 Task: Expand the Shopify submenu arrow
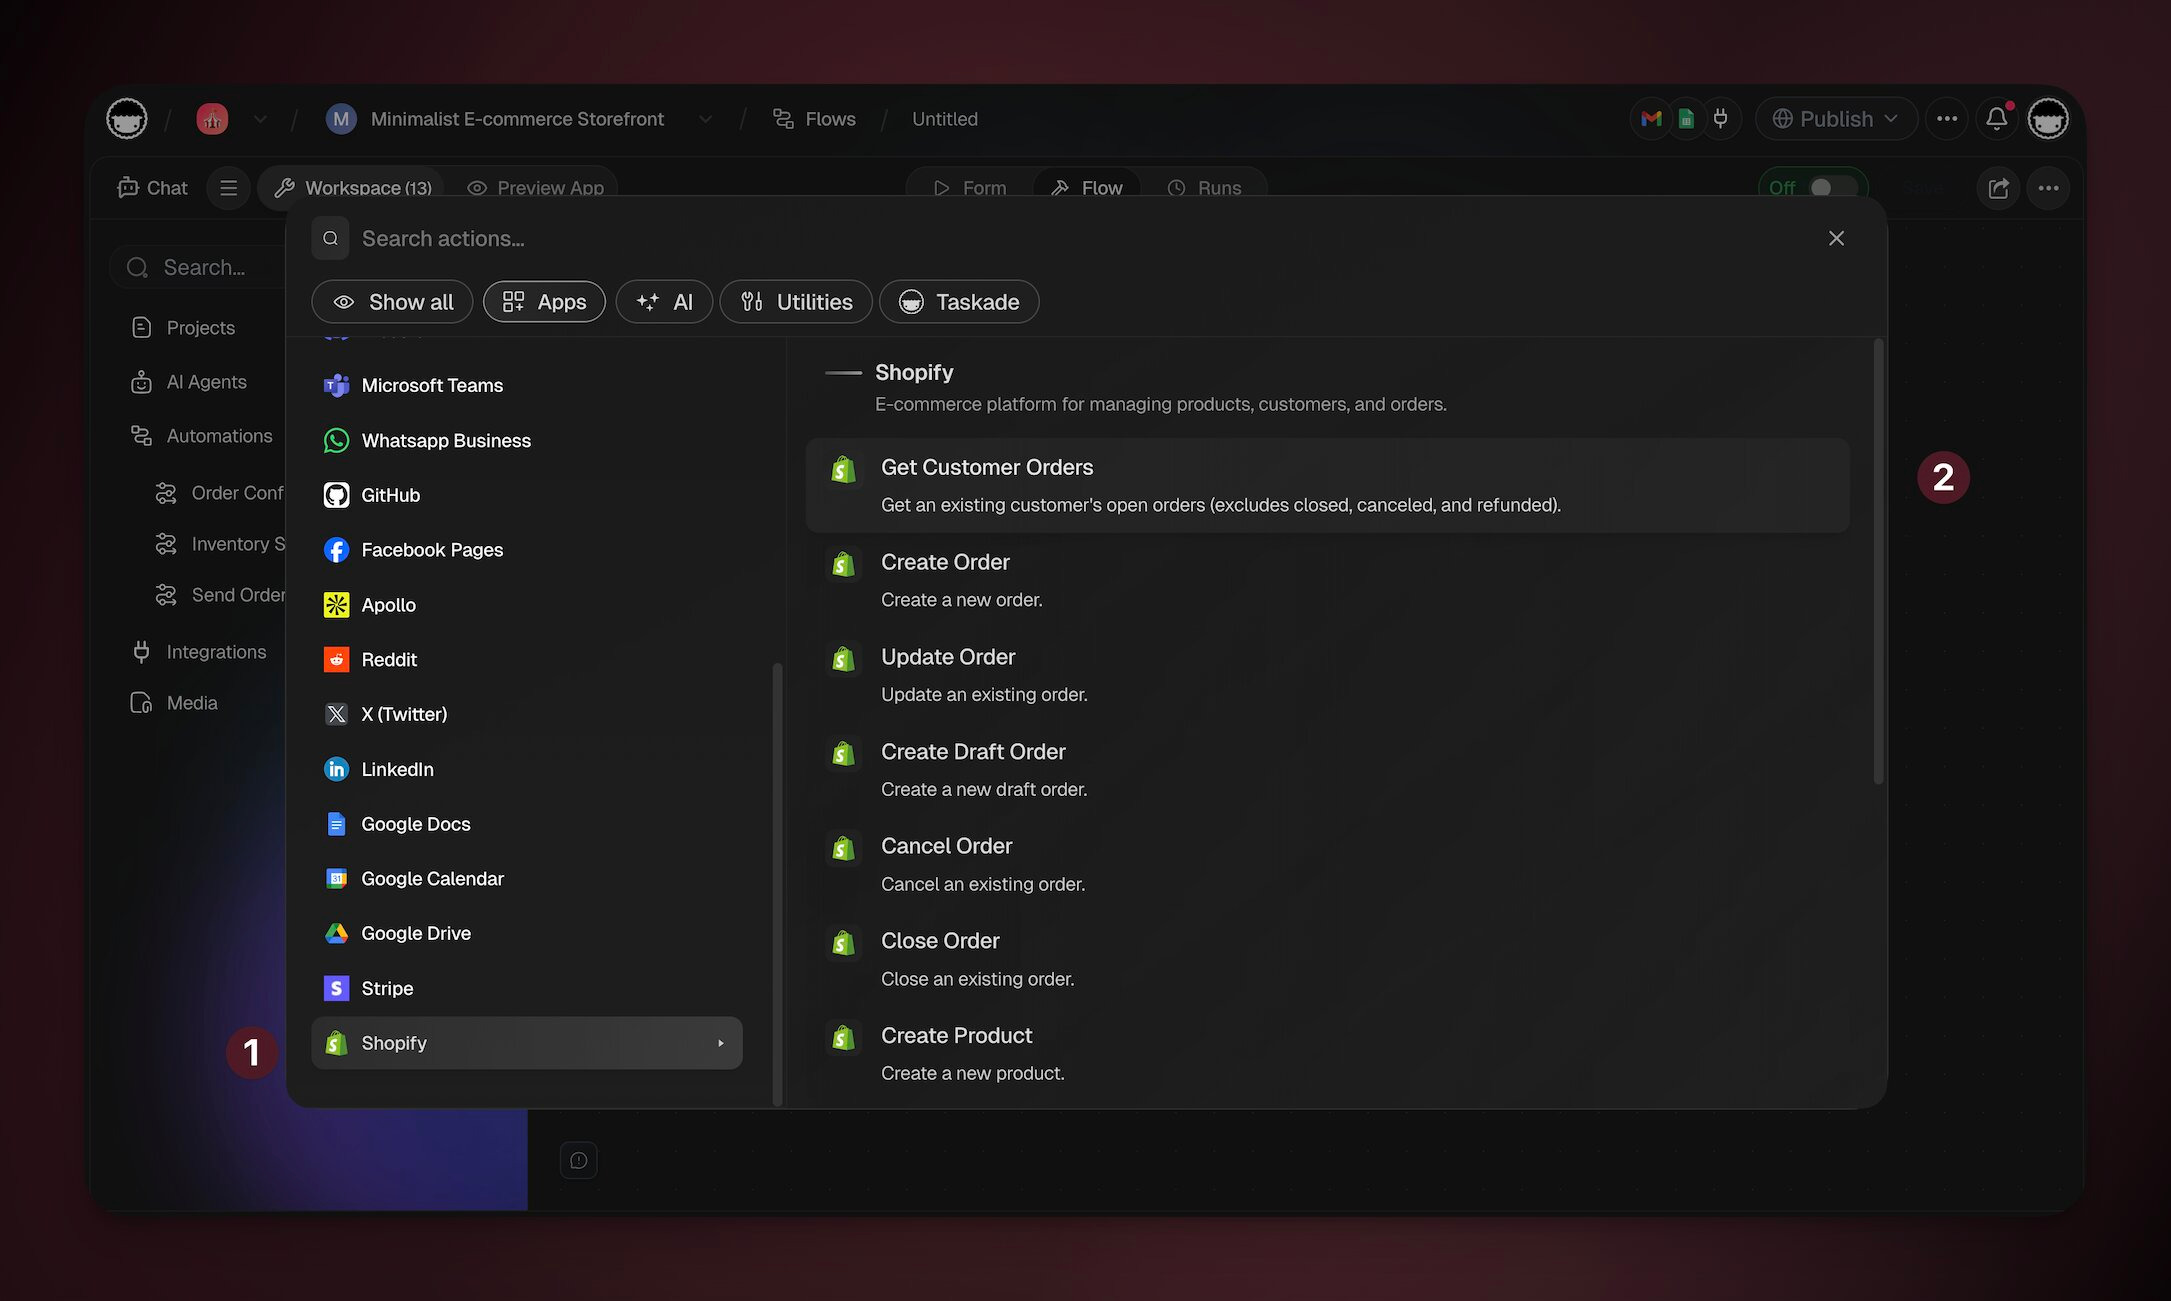(x=720, y=1043)
